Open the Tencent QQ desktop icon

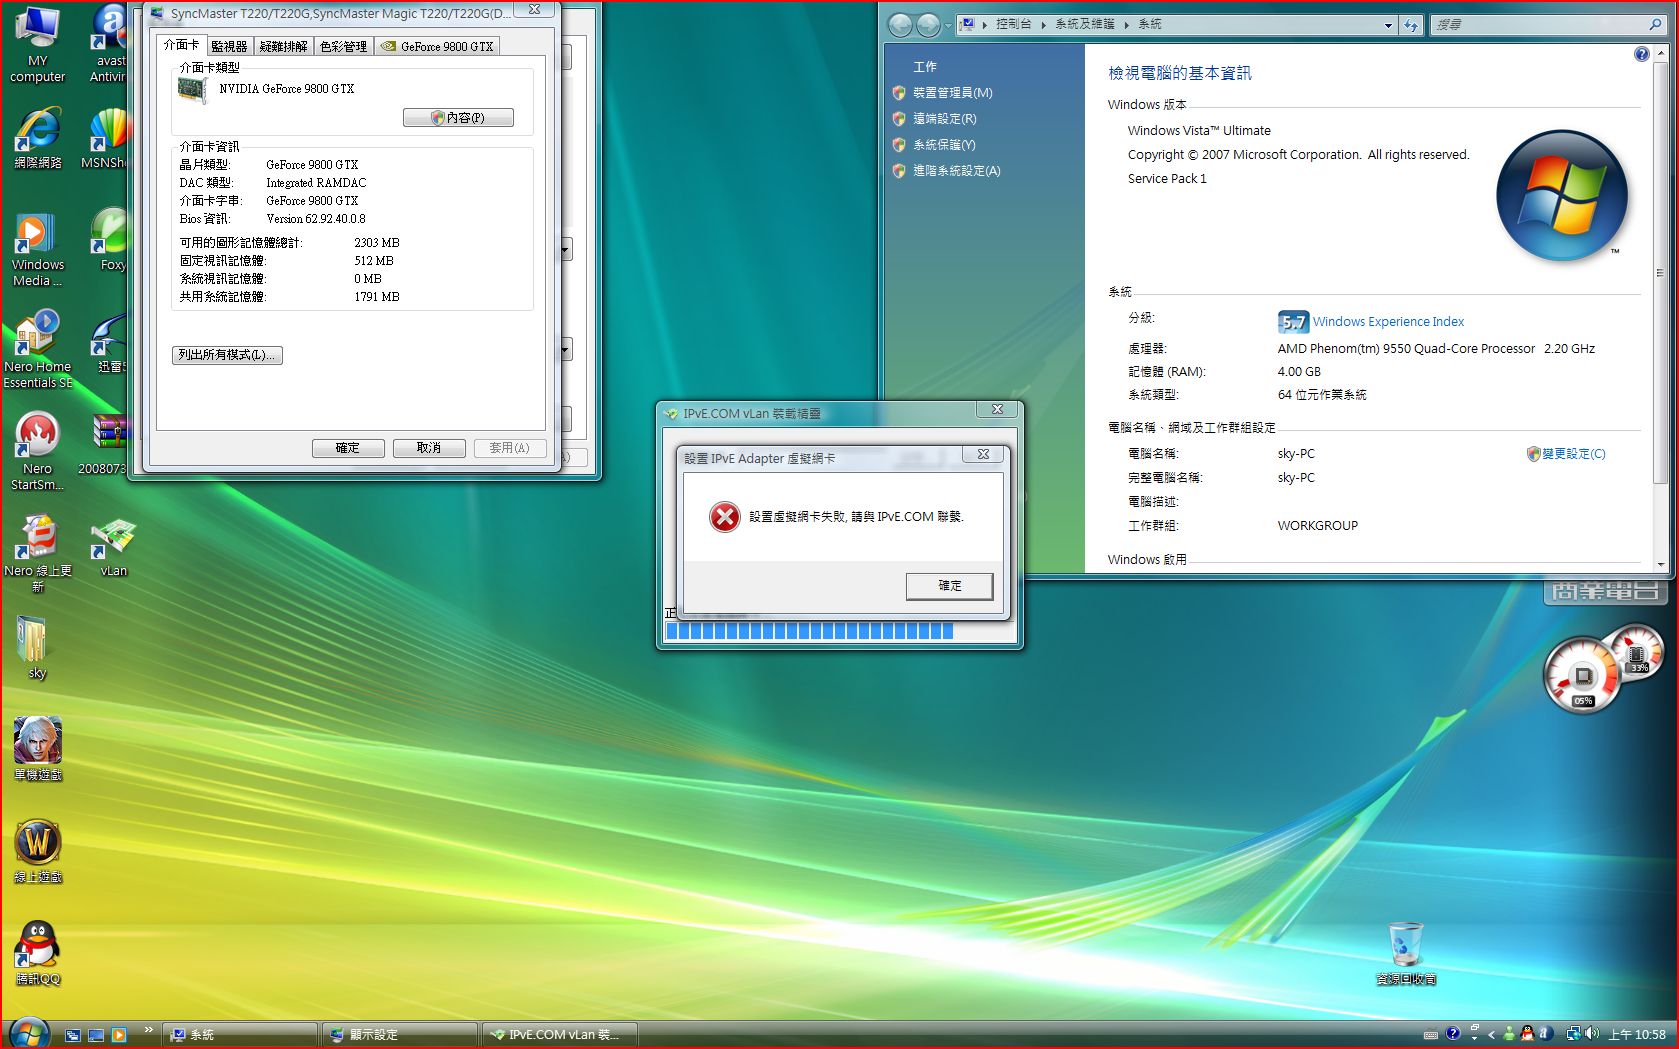[37, 946]
